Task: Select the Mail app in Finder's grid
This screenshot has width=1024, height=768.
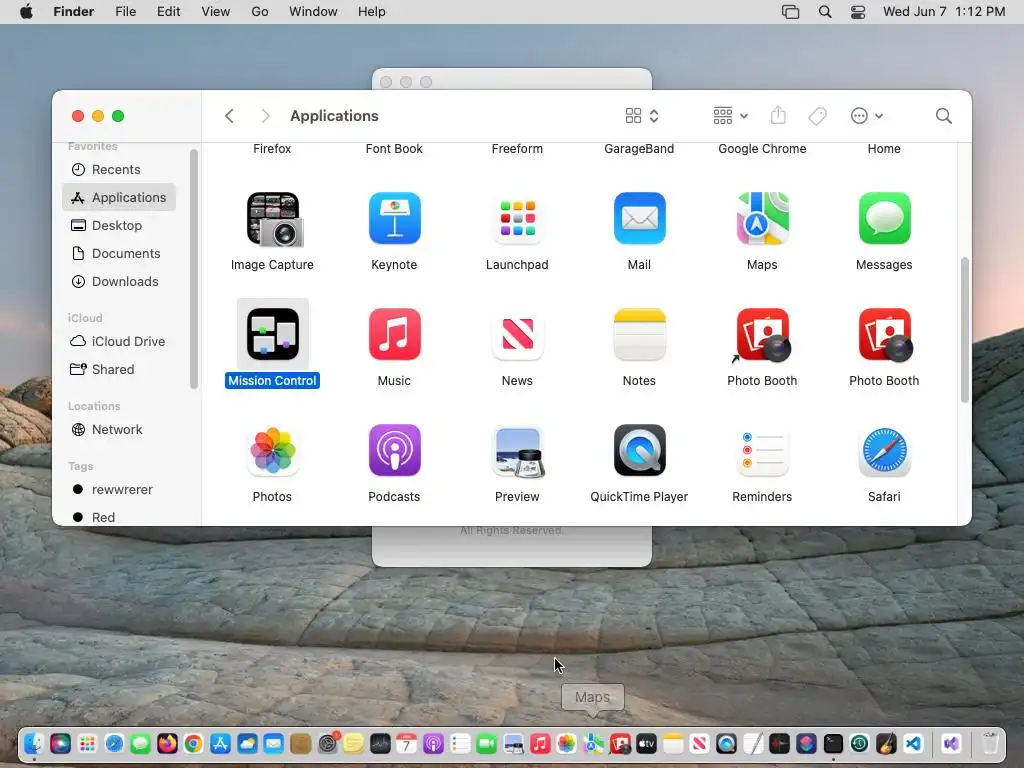Action: [639, 219]
